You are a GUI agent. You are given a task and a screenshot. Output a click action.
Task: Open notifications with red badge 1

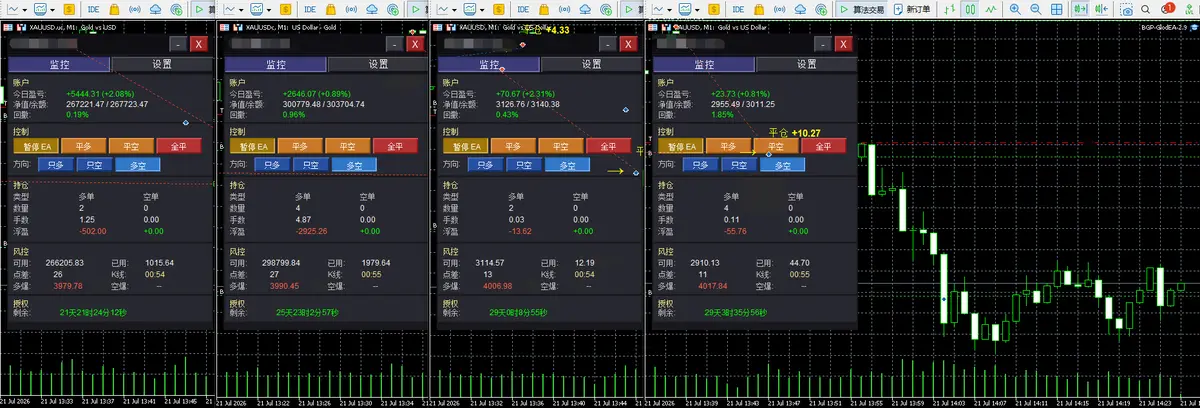point(1167,8)
